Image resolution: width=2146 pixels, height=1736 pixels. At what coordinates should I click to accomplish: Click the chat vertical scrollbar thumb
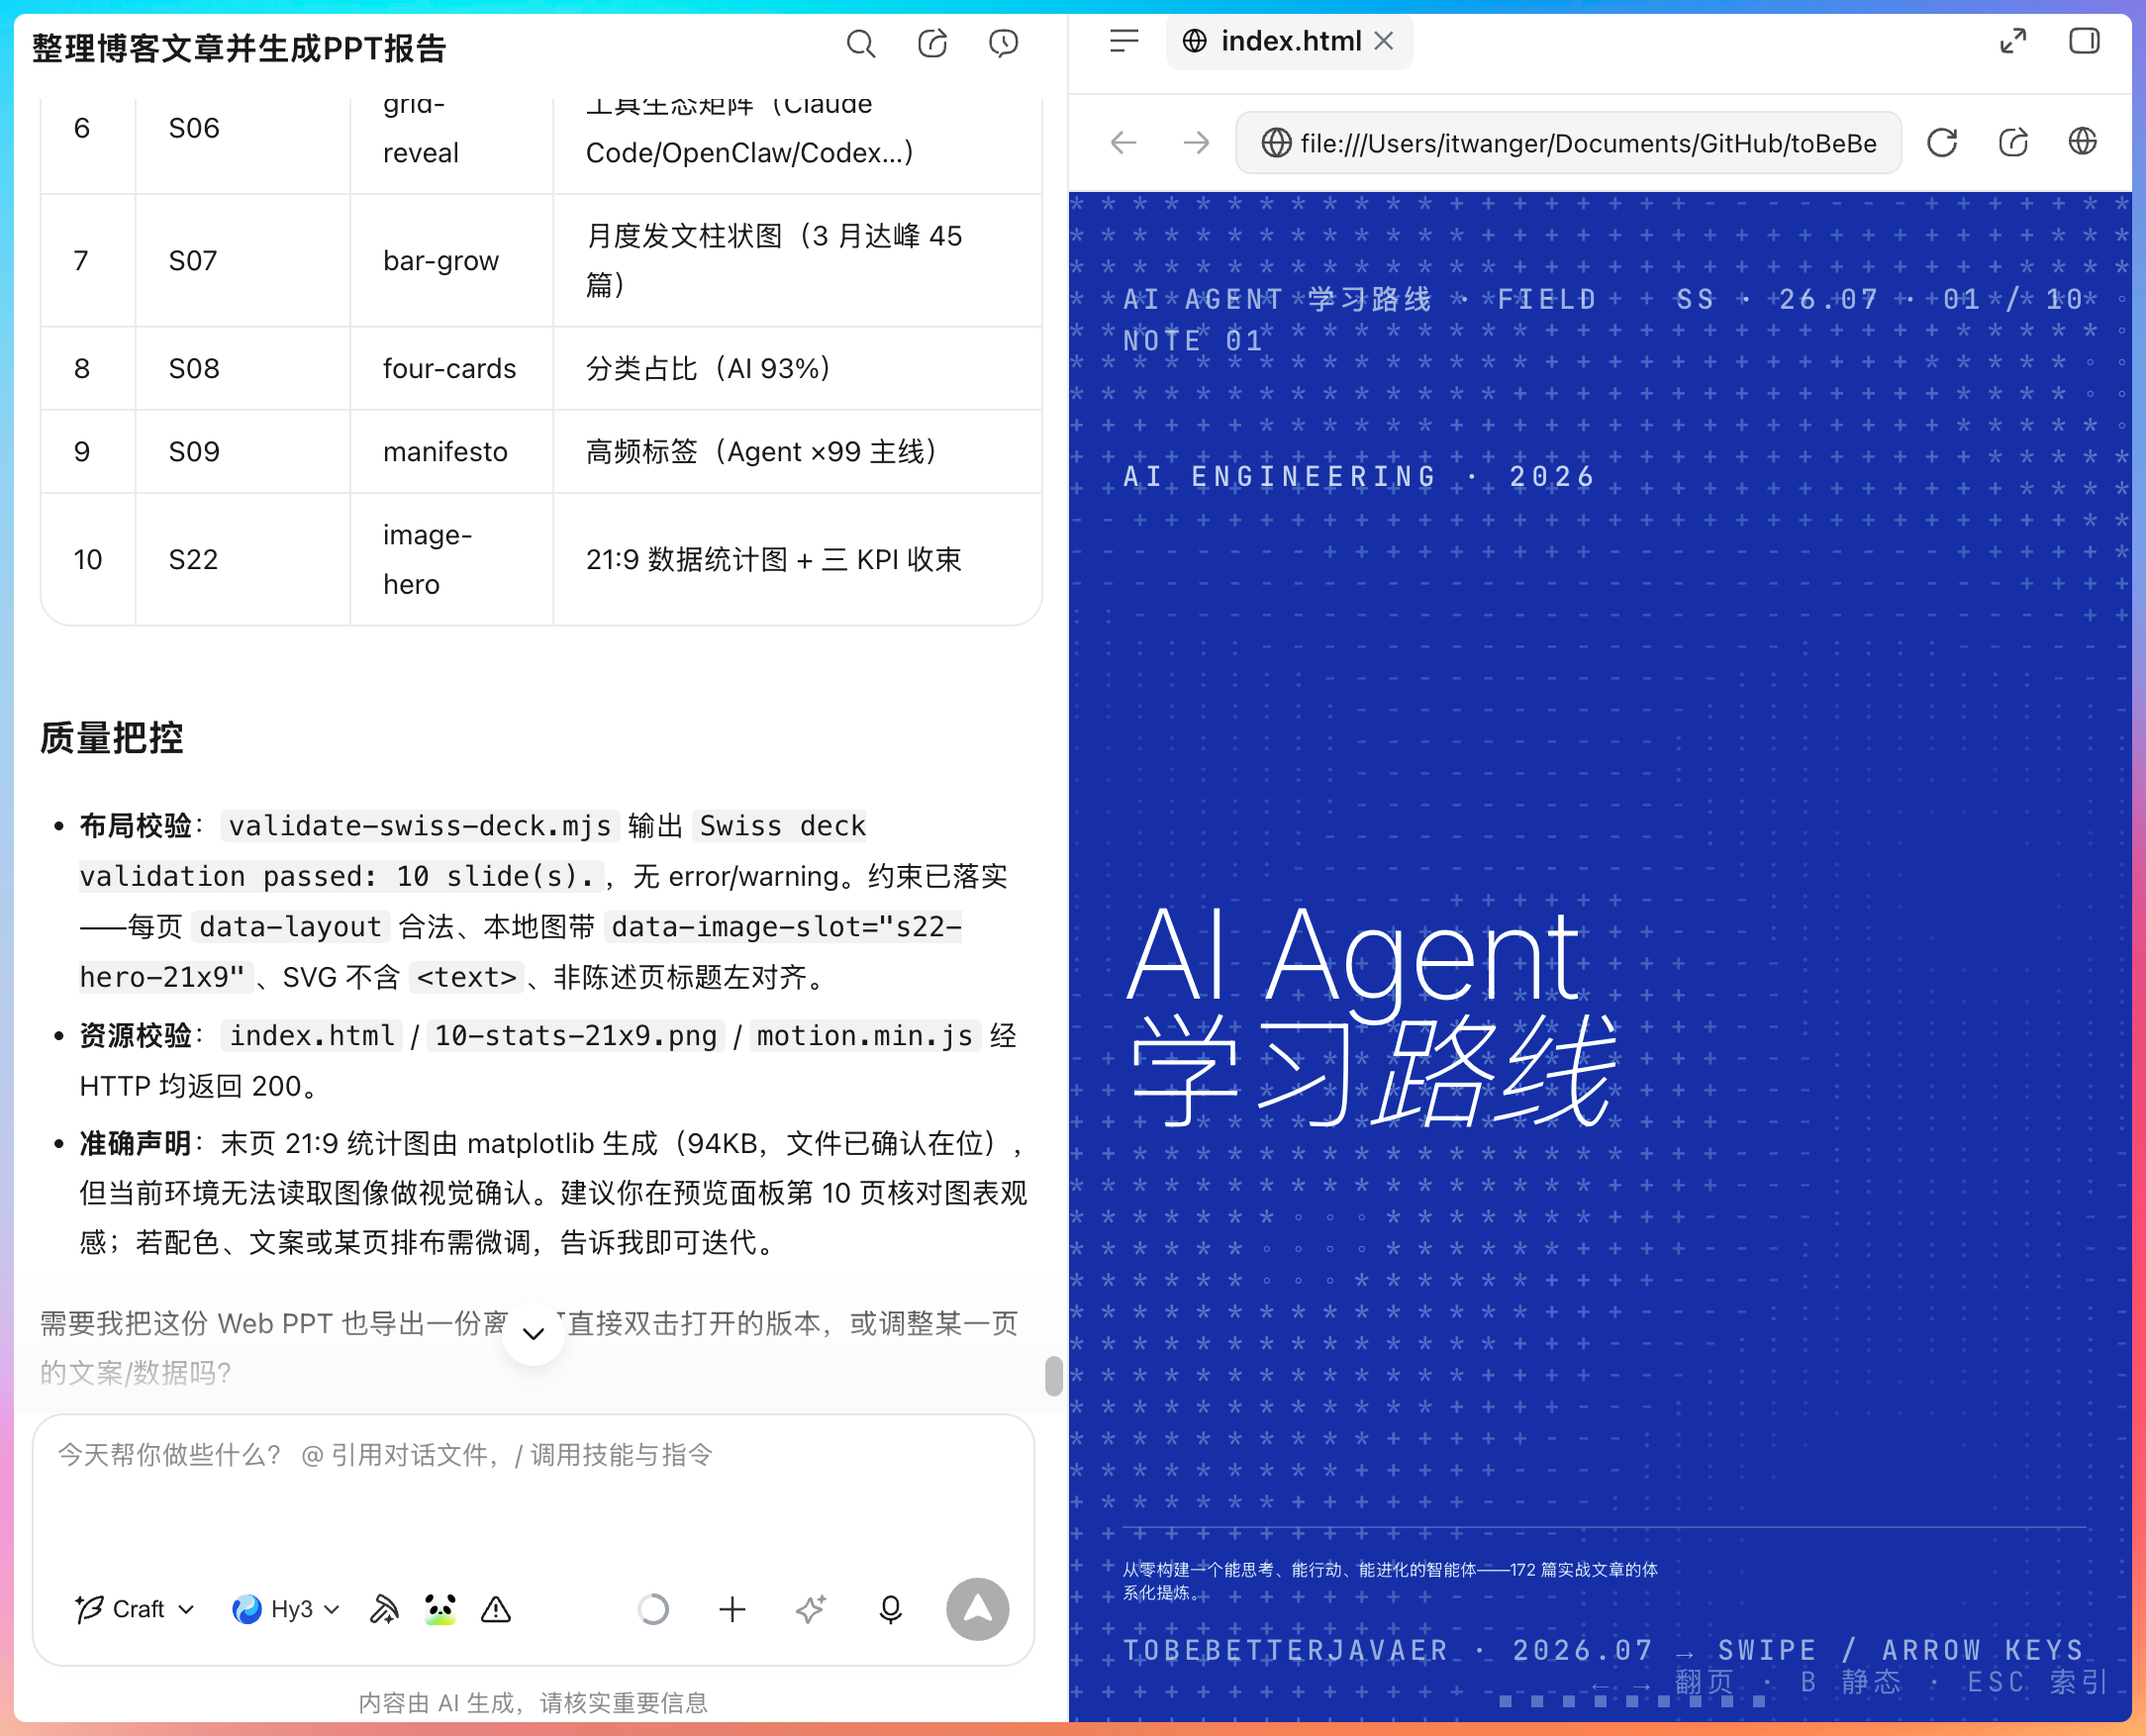coord(1053,1375)
